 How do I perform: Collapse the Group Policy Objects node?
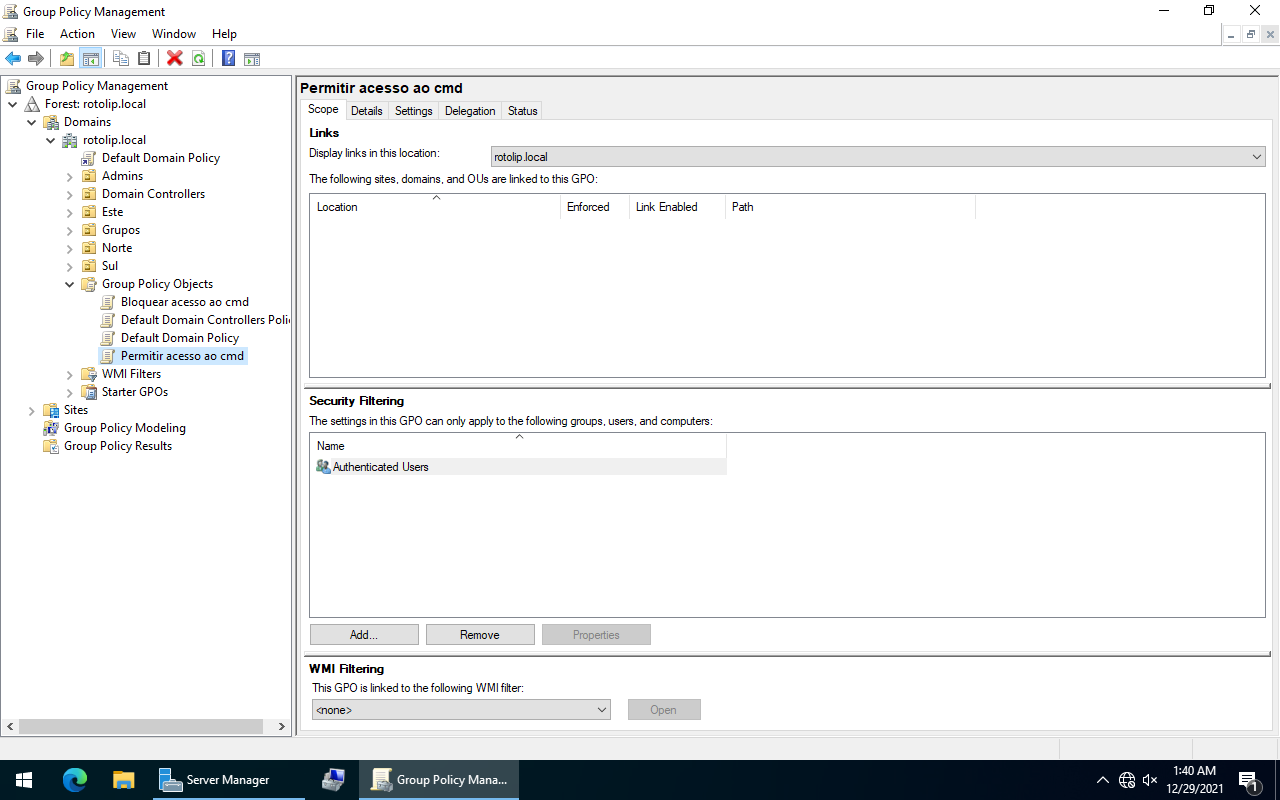click(70, 284)
